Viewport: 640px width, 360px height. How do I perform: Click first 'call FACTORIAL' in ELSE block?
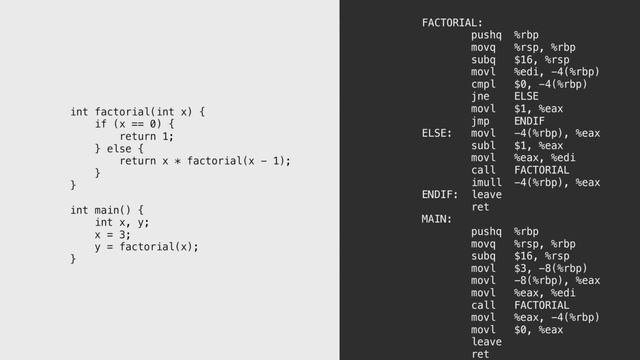pos(520,170)
